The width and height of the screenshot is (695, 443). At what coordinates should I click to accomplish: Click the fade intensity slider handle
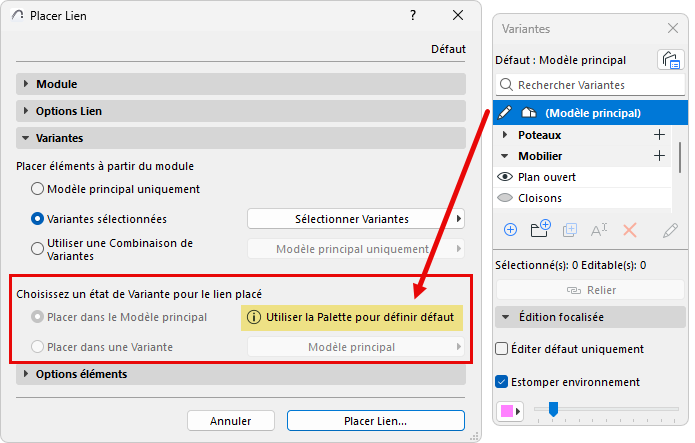(553, 409)
